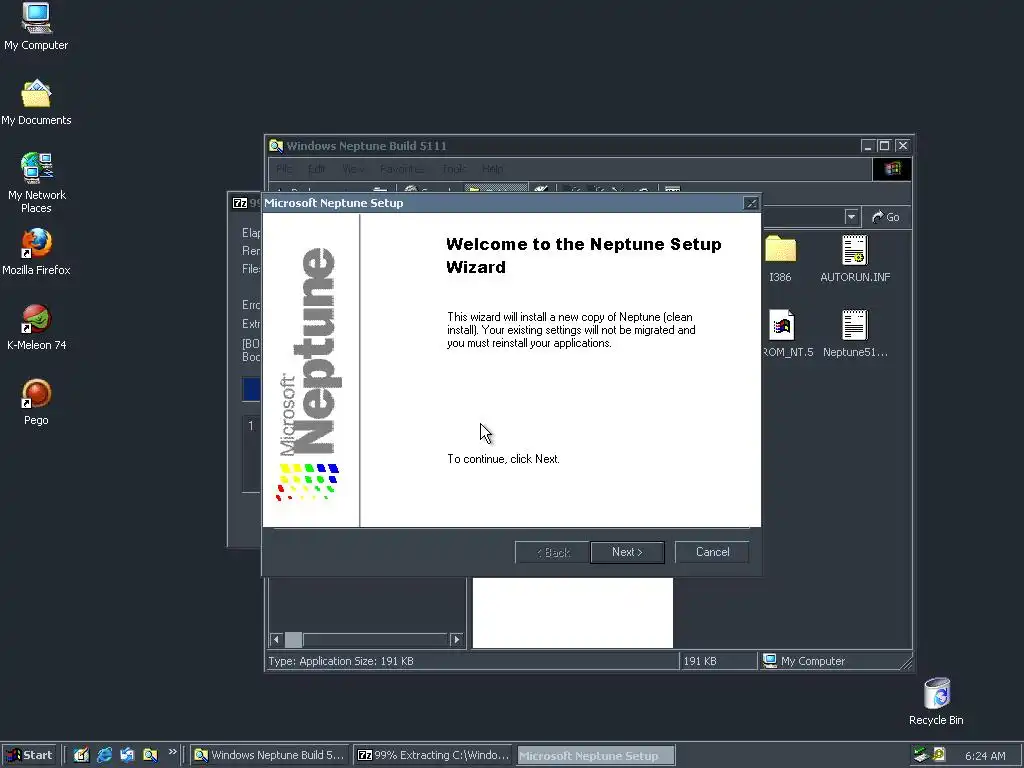
Task: Open the Help menu in Explorer
Action: pyautogui.click(x=492, y=169)
